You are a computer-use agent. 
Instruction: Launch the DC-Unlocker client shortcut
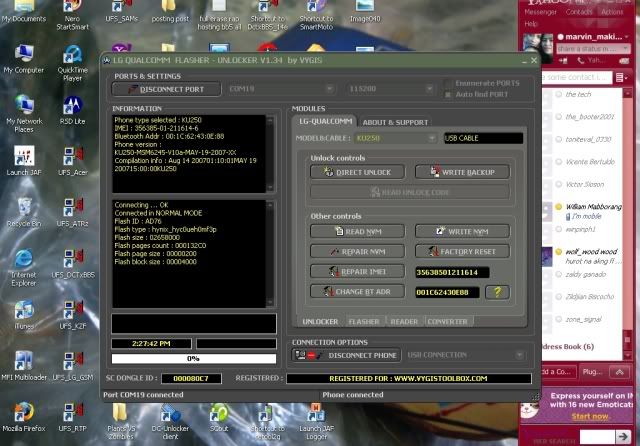(x=170, y=421)
